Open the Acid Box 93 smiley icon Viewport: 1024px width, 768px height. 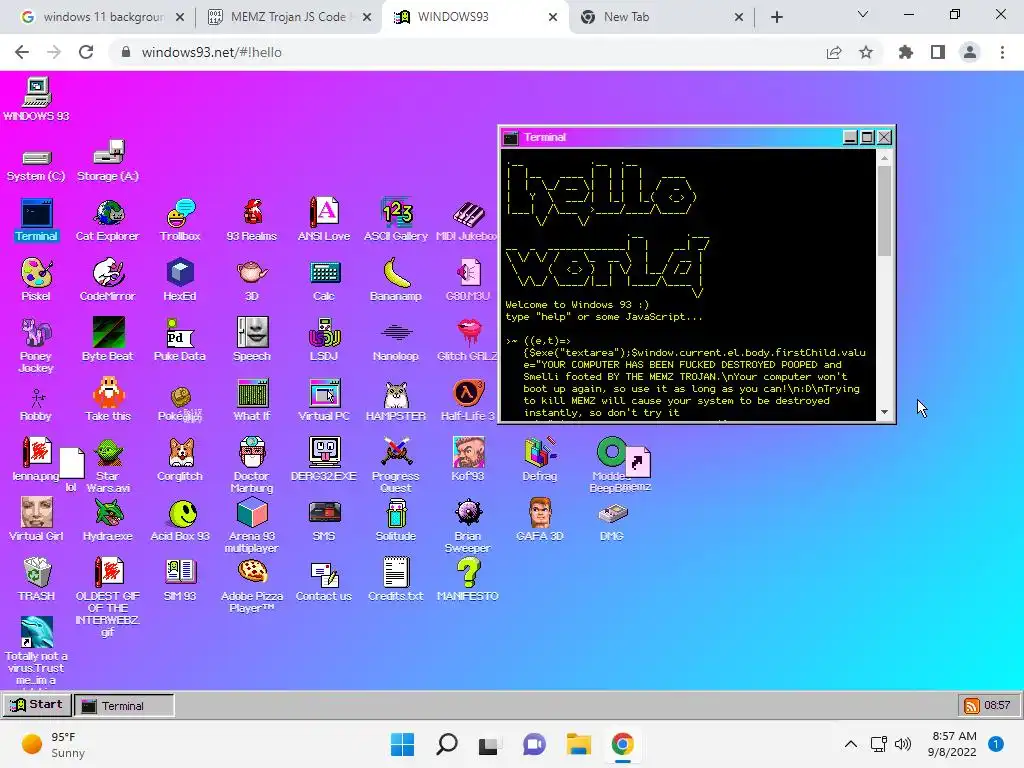(x=180, y=520)
